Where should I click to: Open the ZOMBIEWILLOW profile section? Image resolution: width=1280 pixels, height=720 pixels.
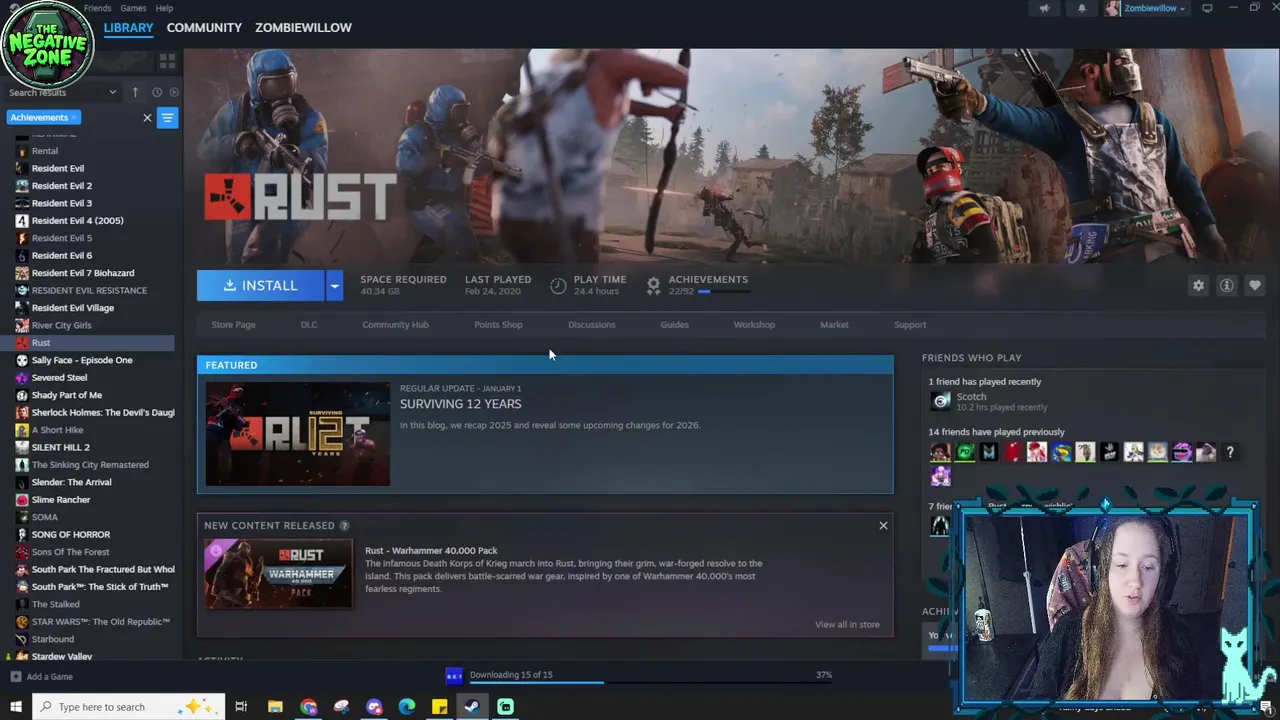tap(303, 28)
